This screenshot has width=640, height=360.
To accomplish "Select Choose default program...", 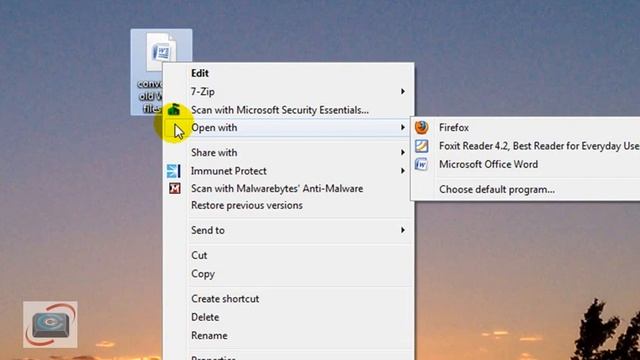I will pos(526,189).
